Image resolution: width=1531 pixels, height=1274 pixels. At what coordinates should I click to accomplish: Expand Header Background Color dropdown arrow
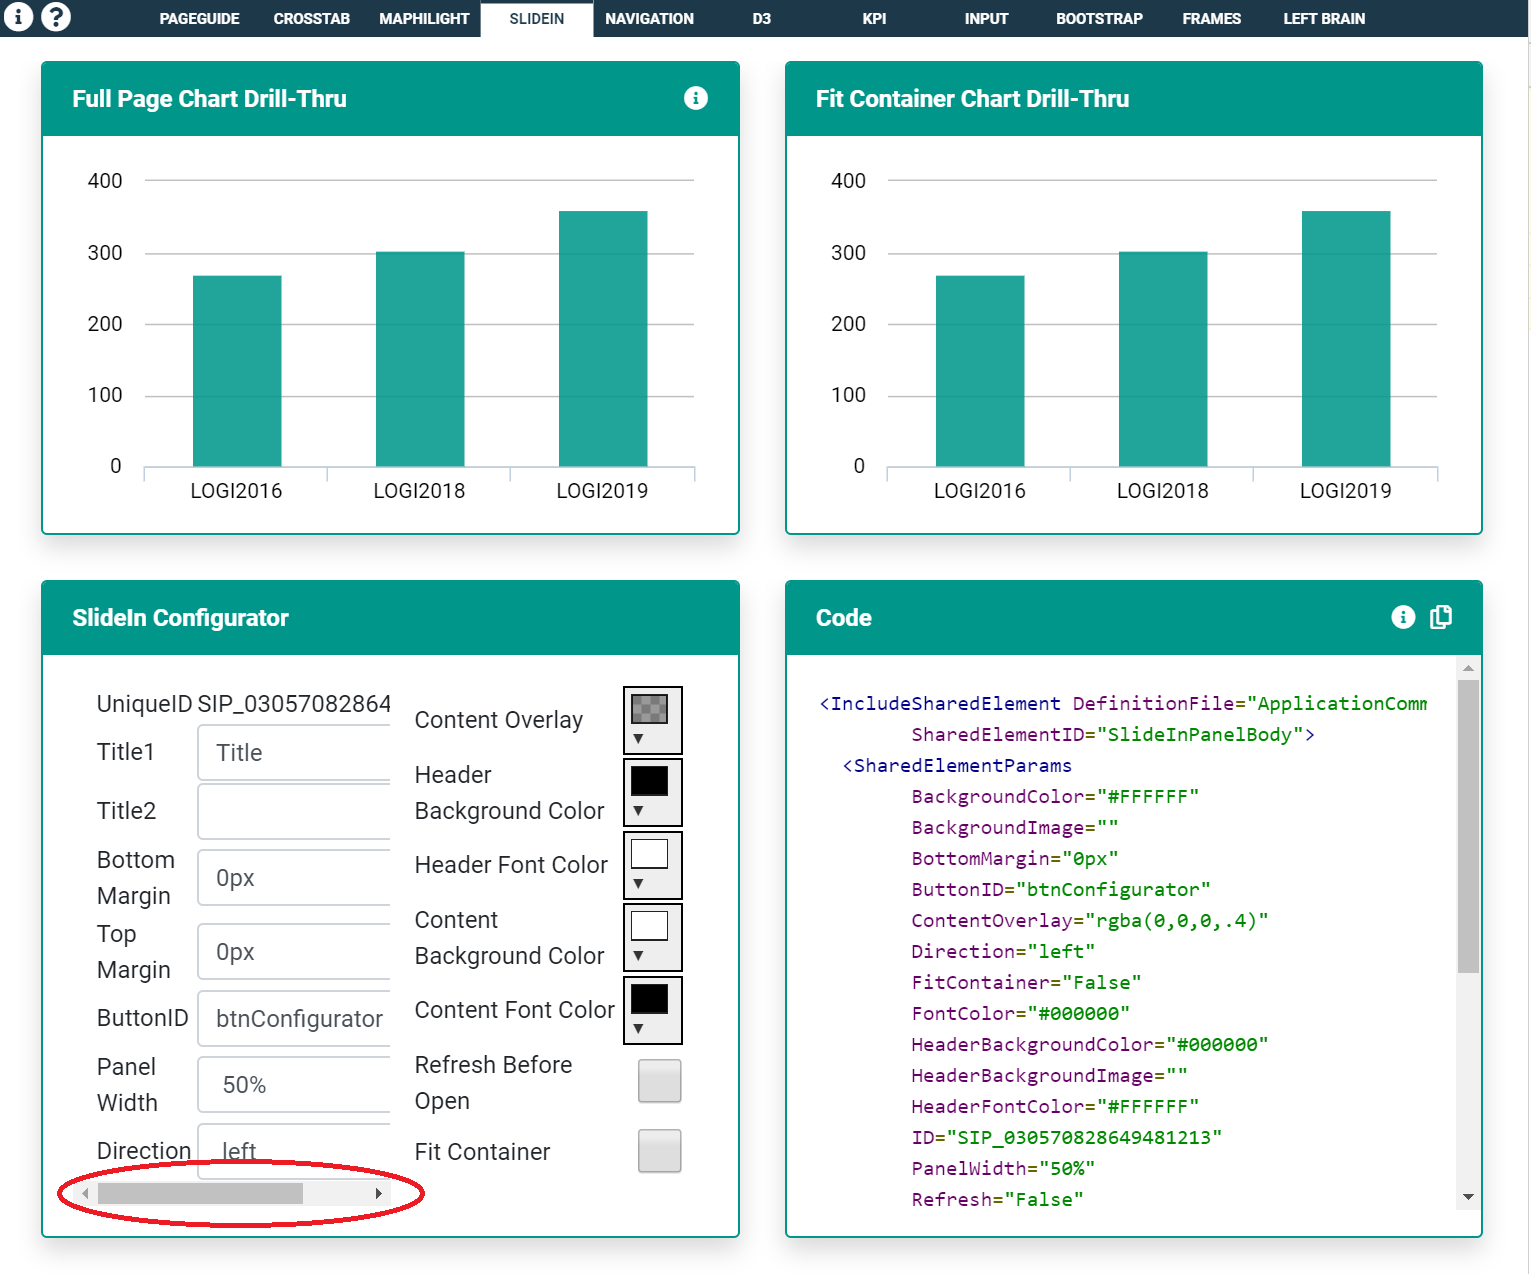[x=638, y=811]
